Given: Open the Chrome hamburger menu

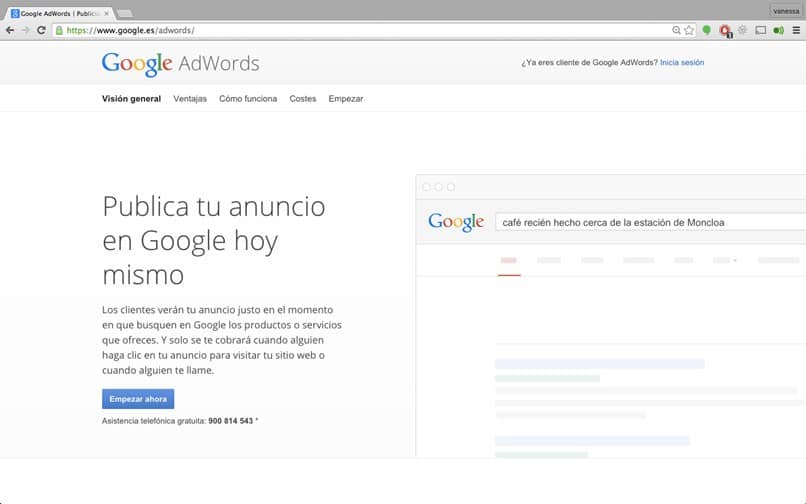Looking at the screenshot, I should pyautogui.click(x=796, y=30).
